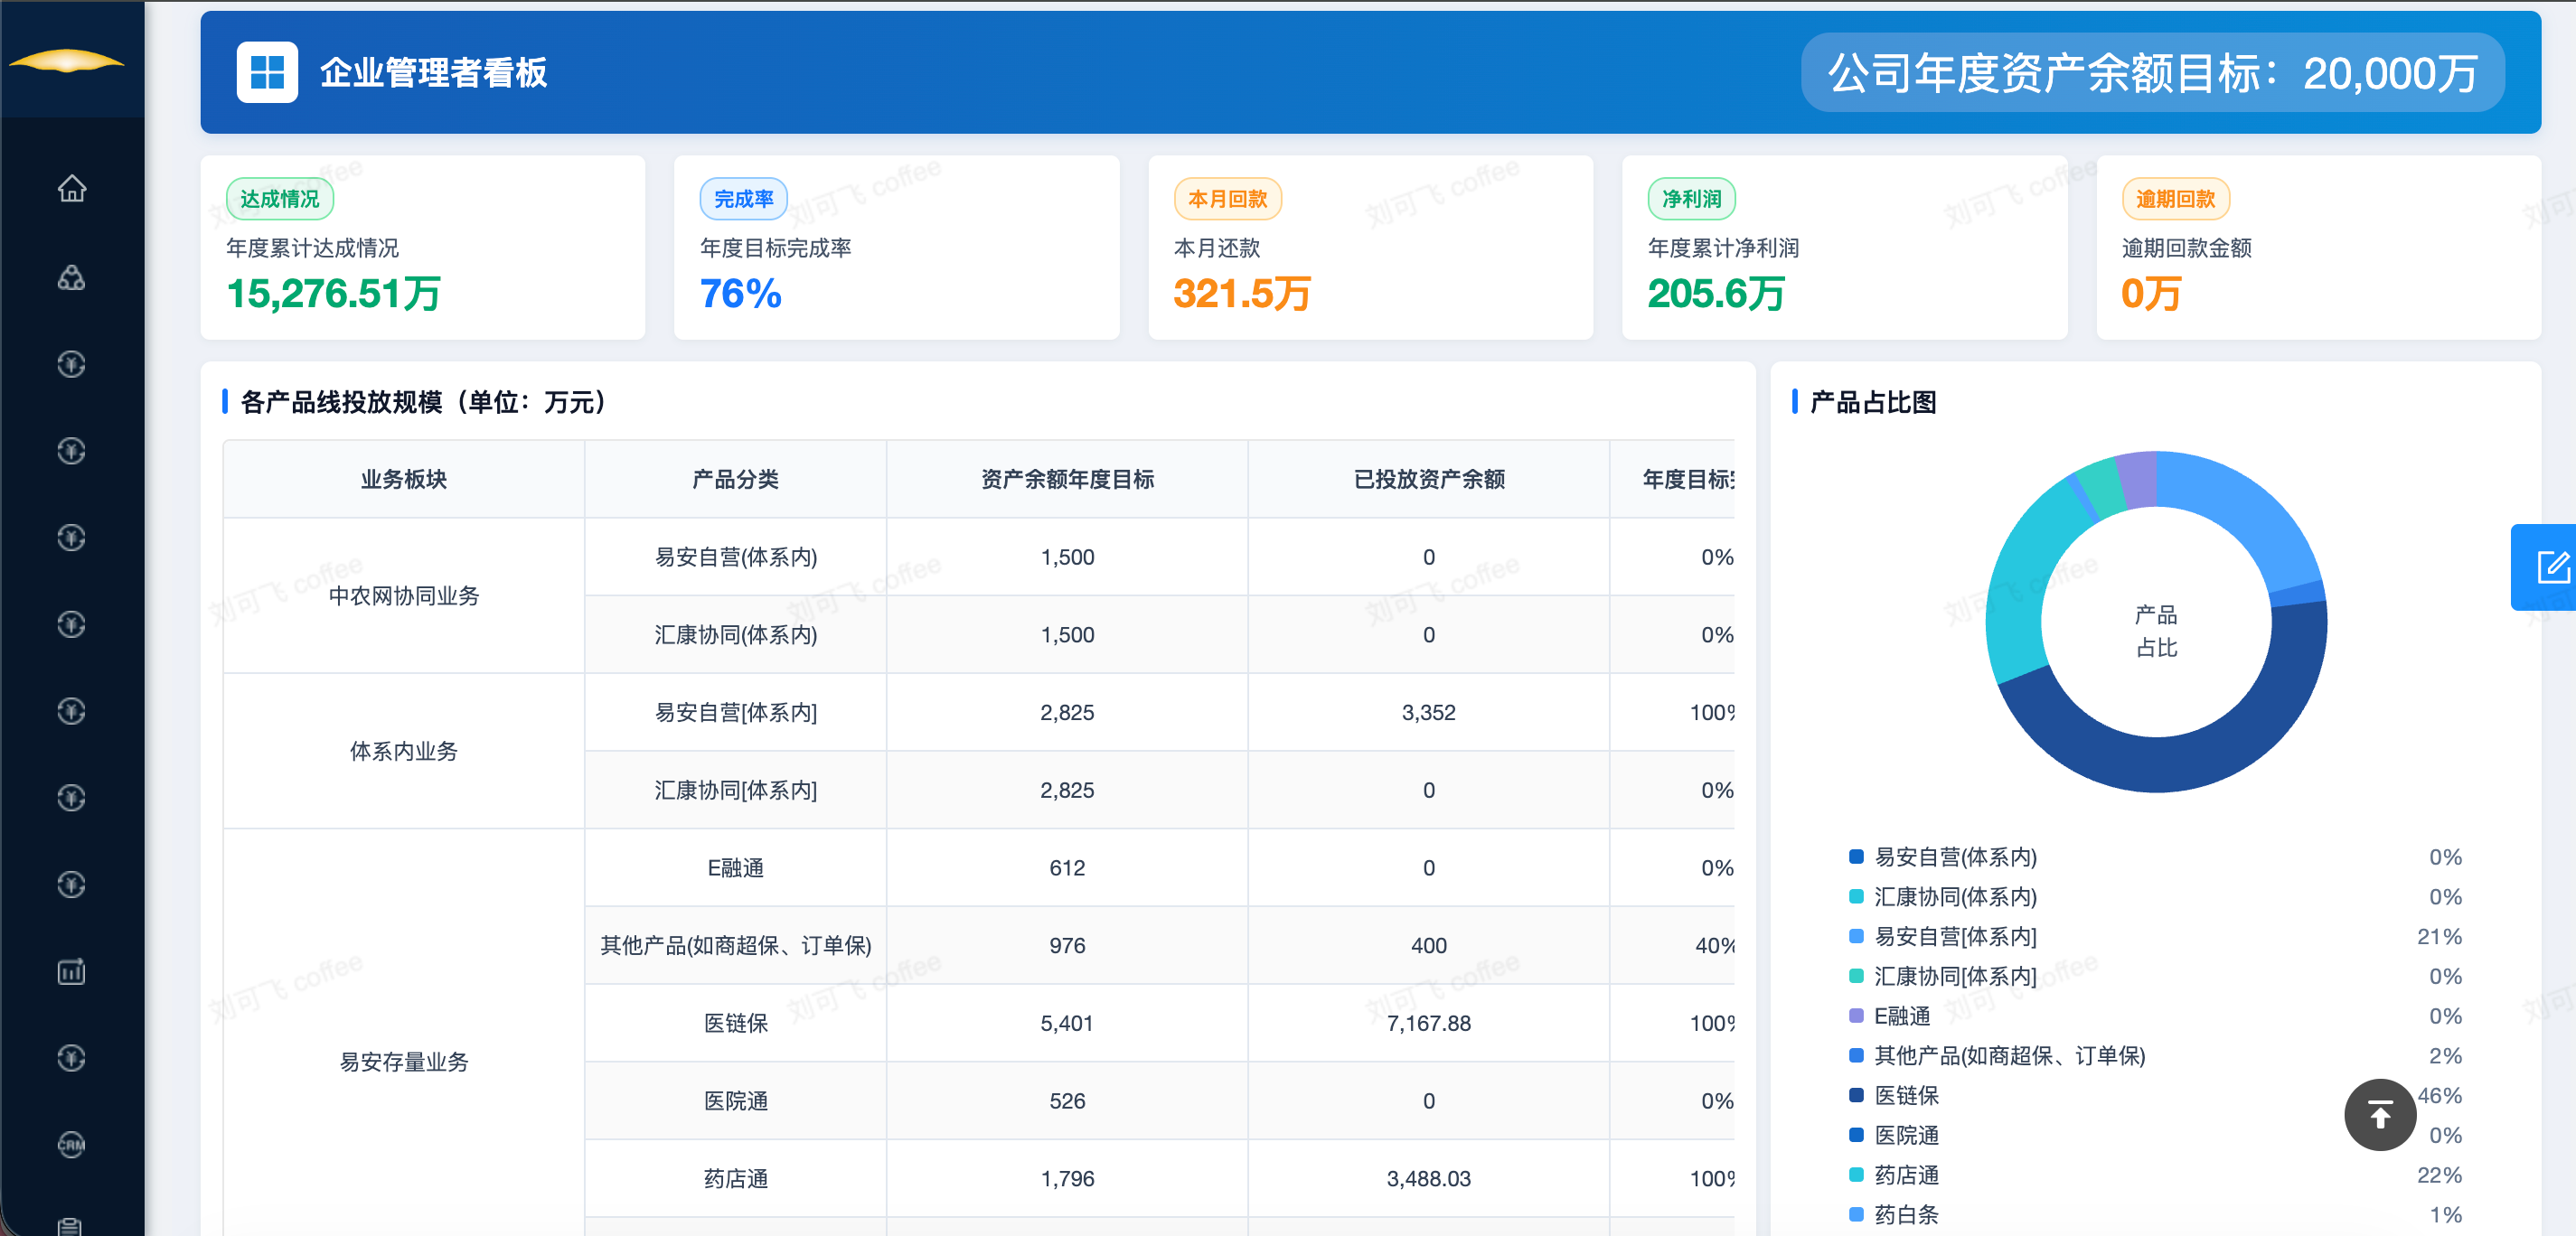2576x1236 pixels.
Task: Click the 药店通 table cell
Action: (735, 1179)
